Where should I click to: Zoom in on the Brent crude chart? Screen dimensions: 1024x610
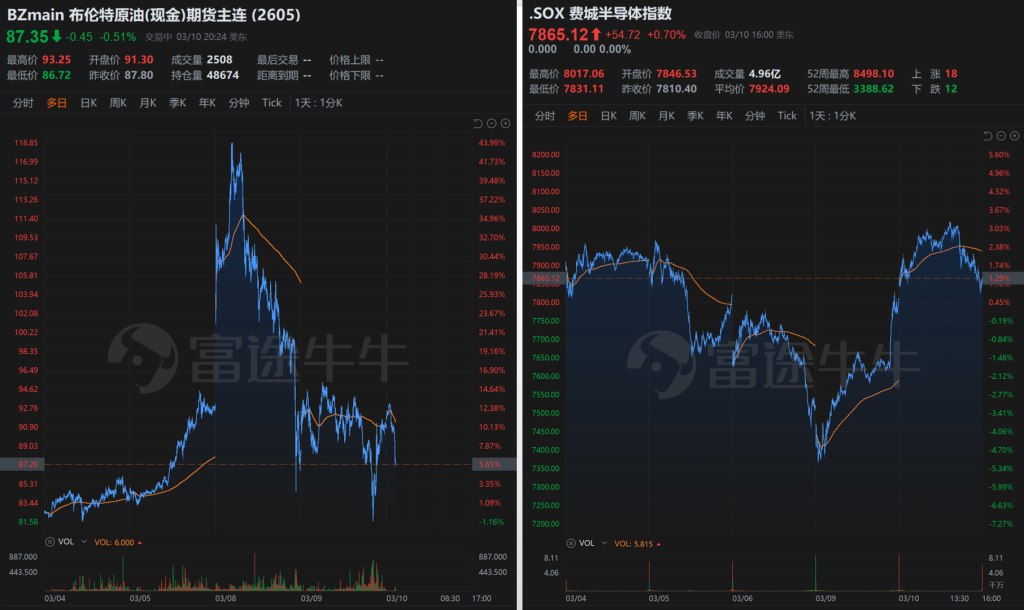(506, 123)
